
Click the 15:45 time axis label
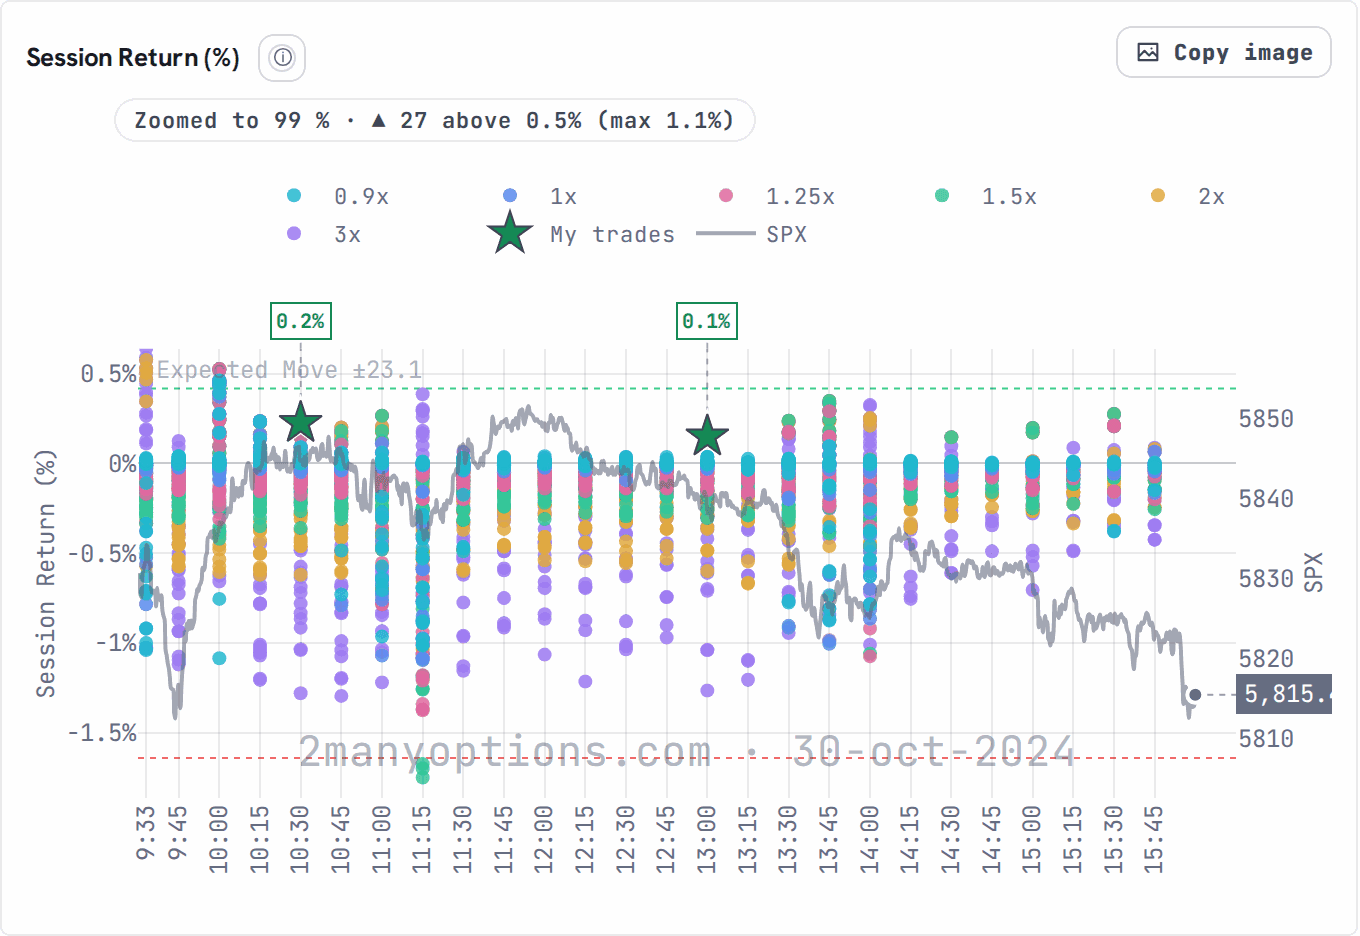point(1153,839)
